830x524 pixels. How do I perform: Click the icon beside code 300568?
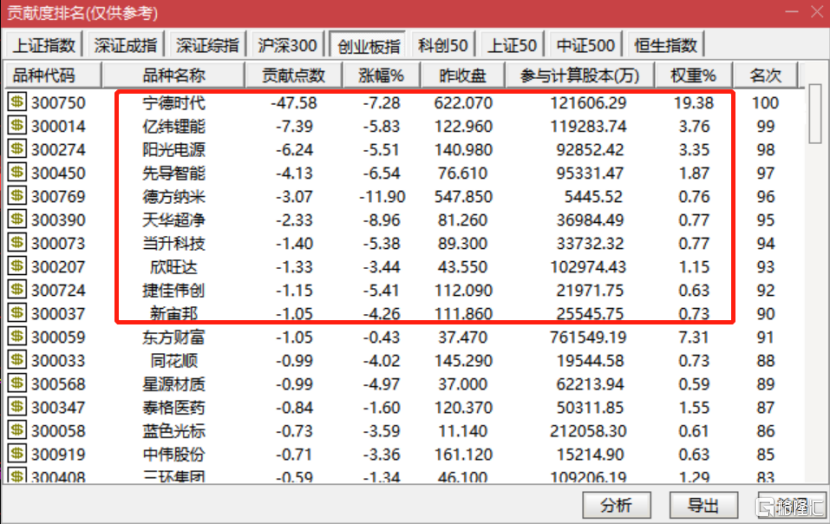click(17, 383)
